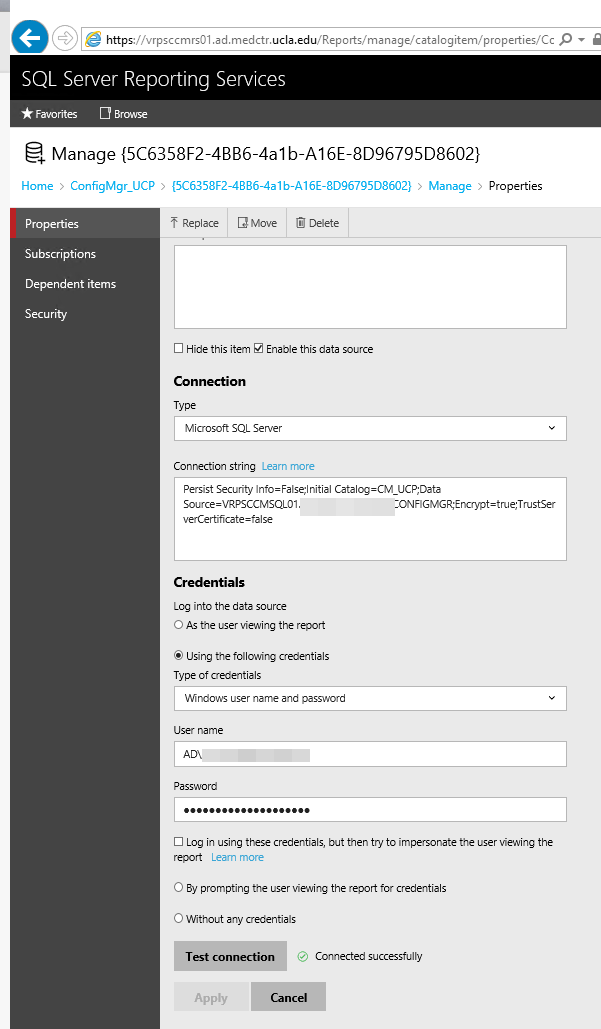601x1029 pixels.
Task: Open Learn more link about impersonation
Action: [238, 857]
